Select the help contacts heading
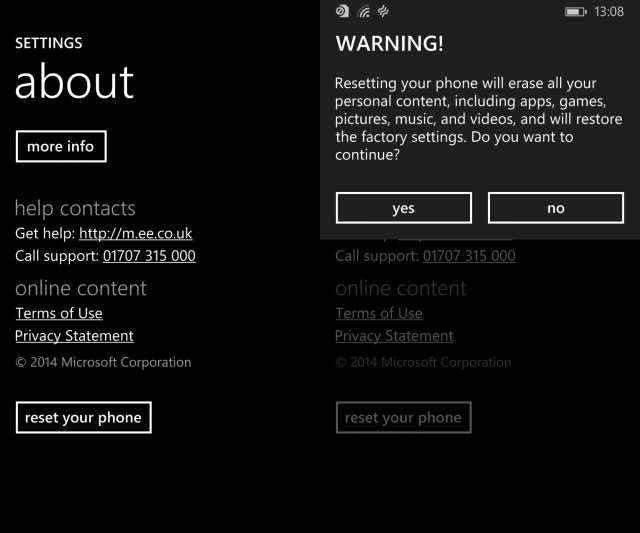The height and width of the screenshot is (533, 640). tap(75, 208)
